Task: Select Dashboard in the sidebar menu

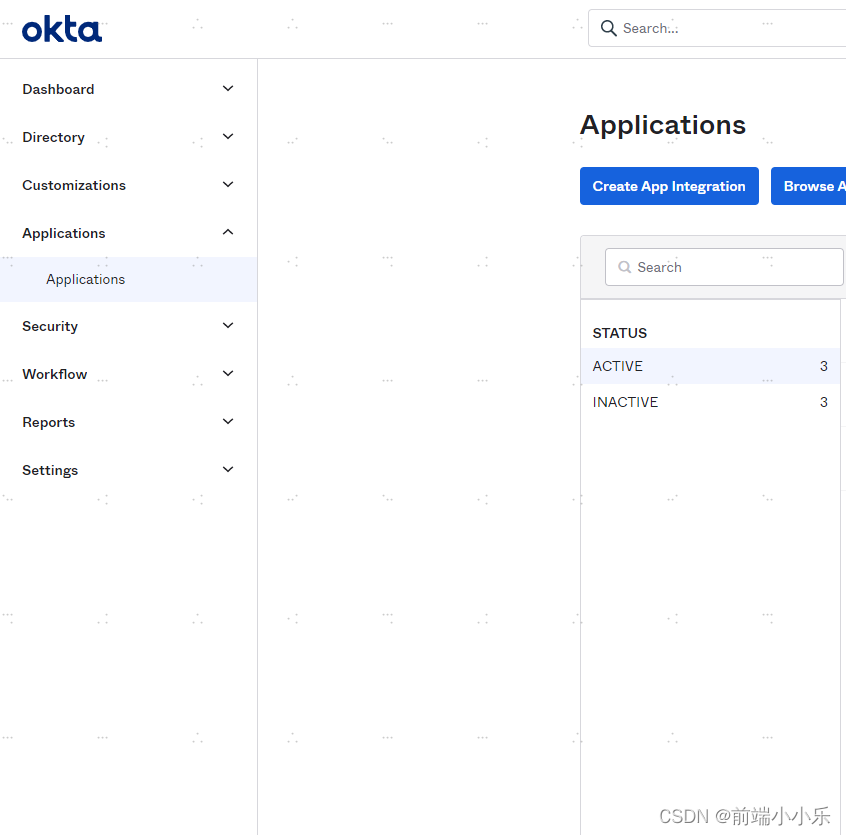Action: [58, 89]
